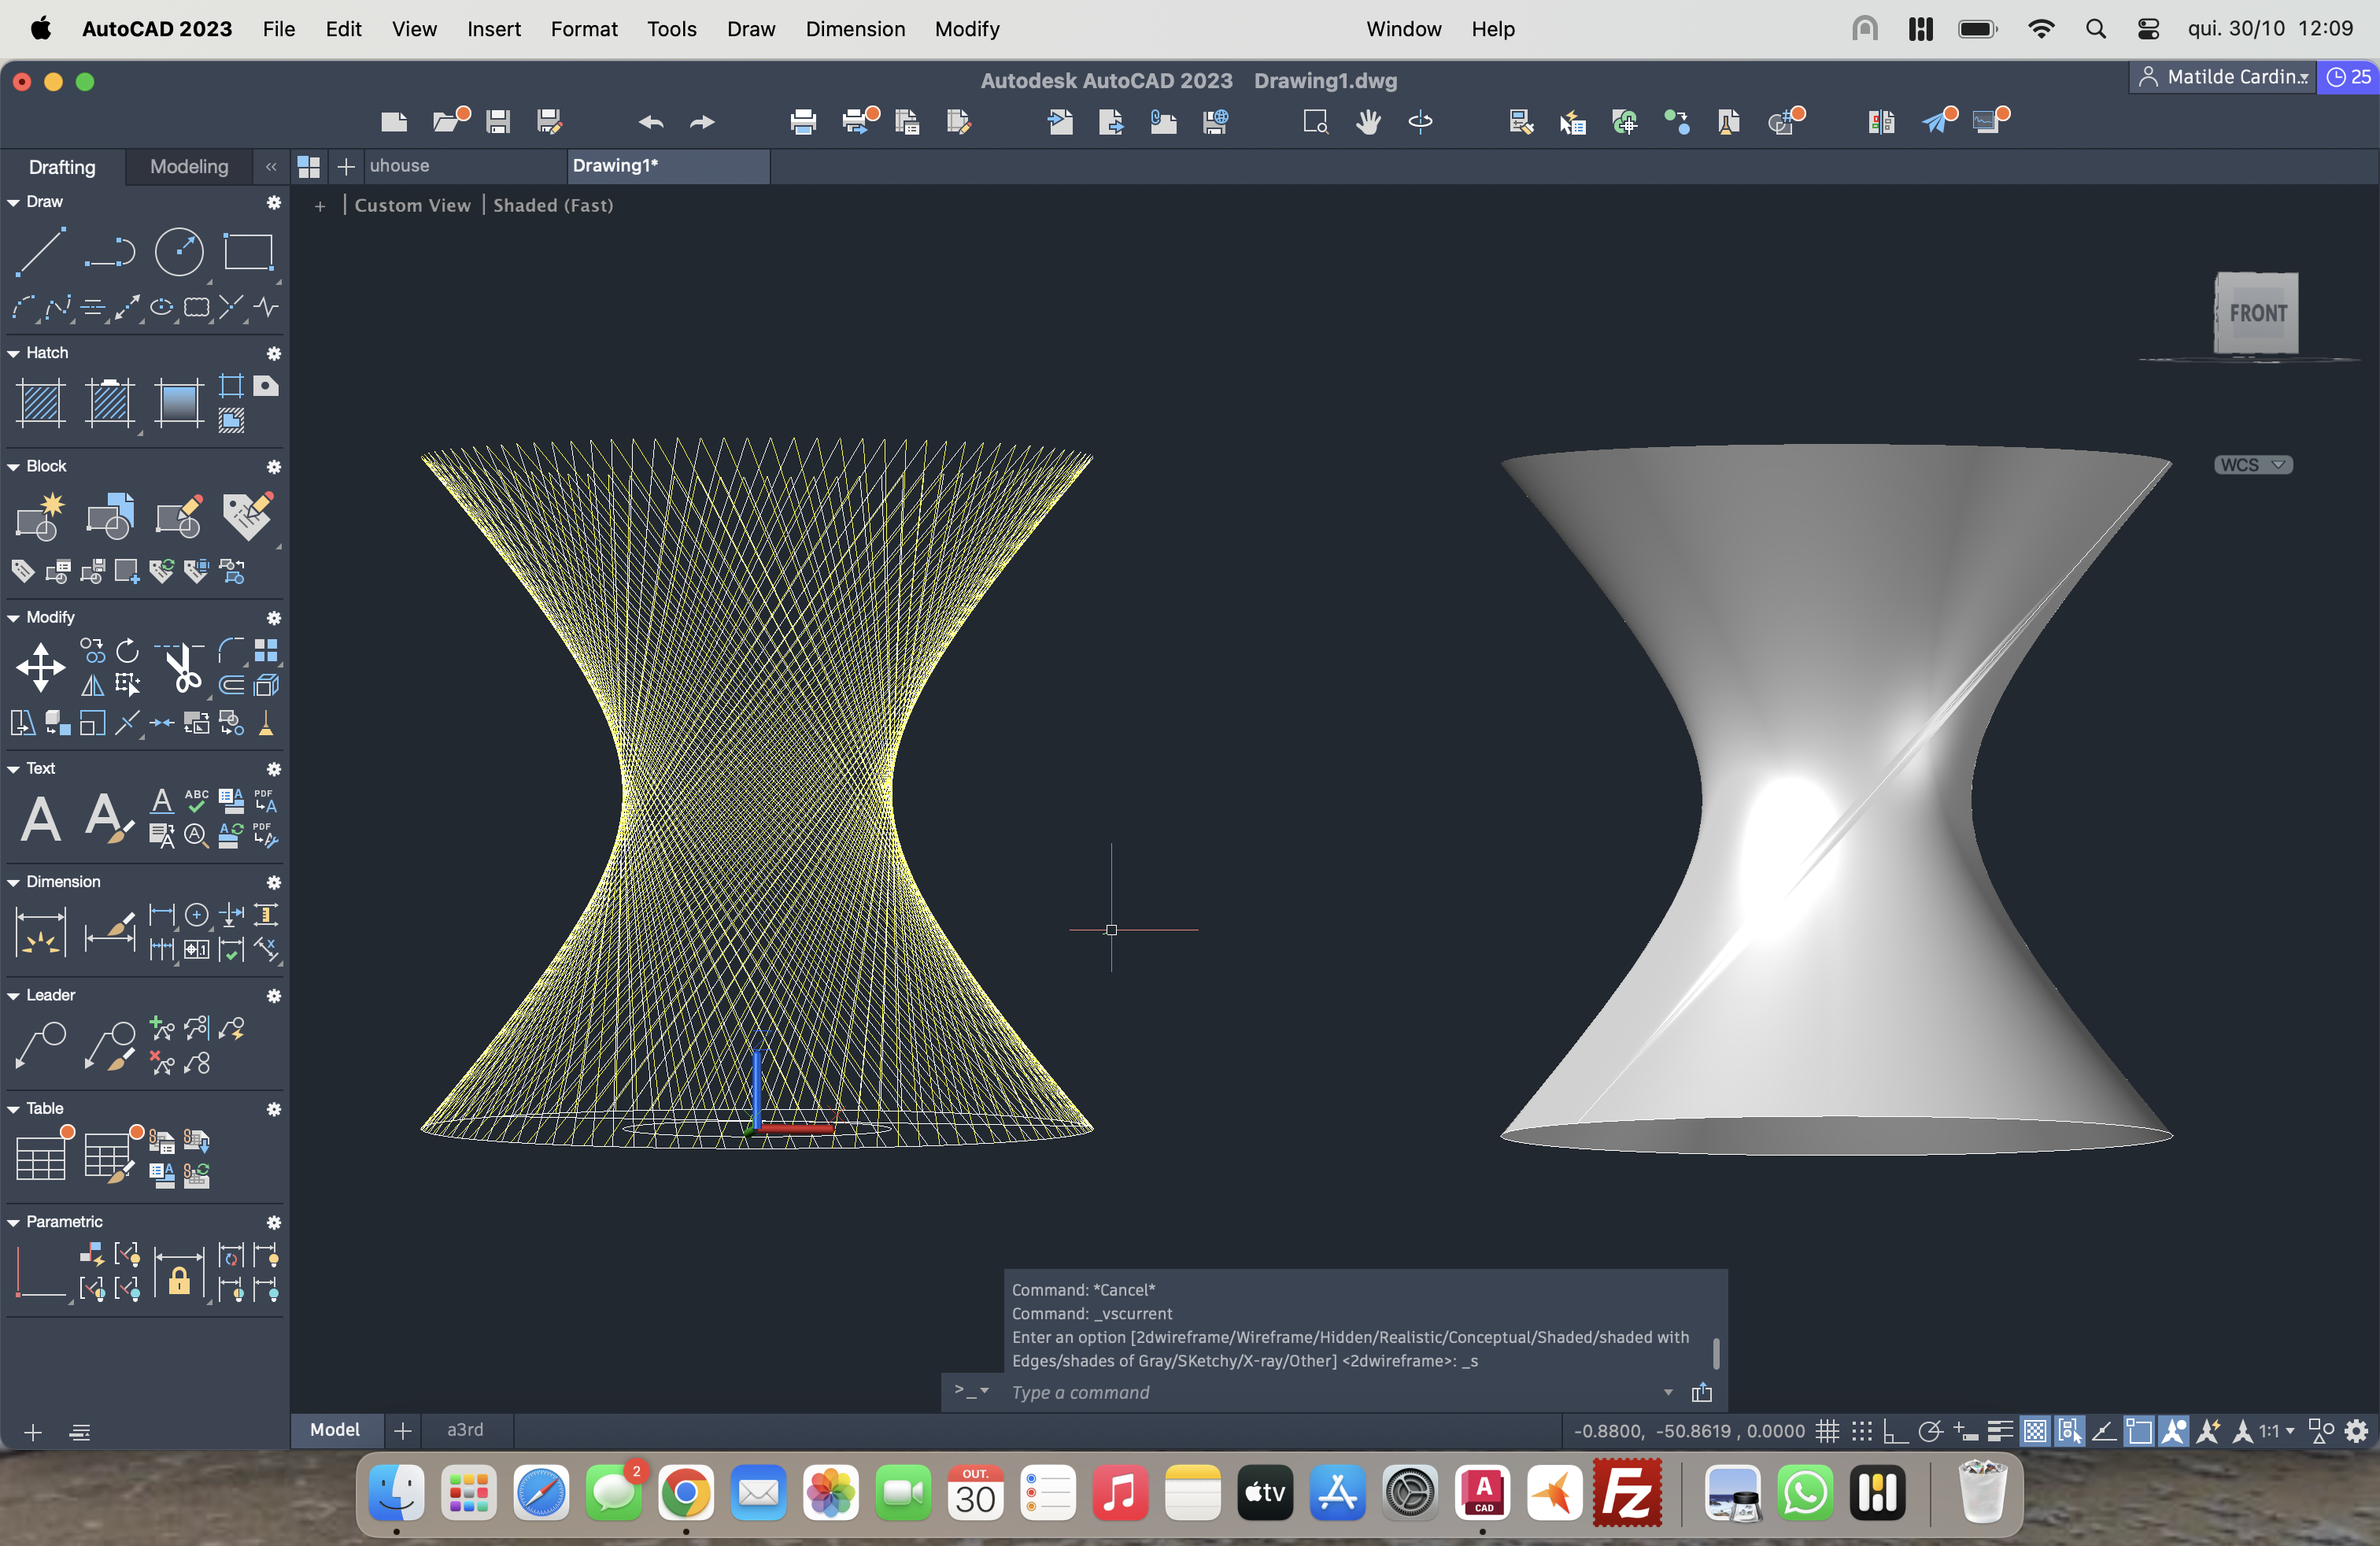The height and width of the screenshot is (1546, 2380).
Task: Pick the Rectangle draw tool
Action: coord(248,251)
